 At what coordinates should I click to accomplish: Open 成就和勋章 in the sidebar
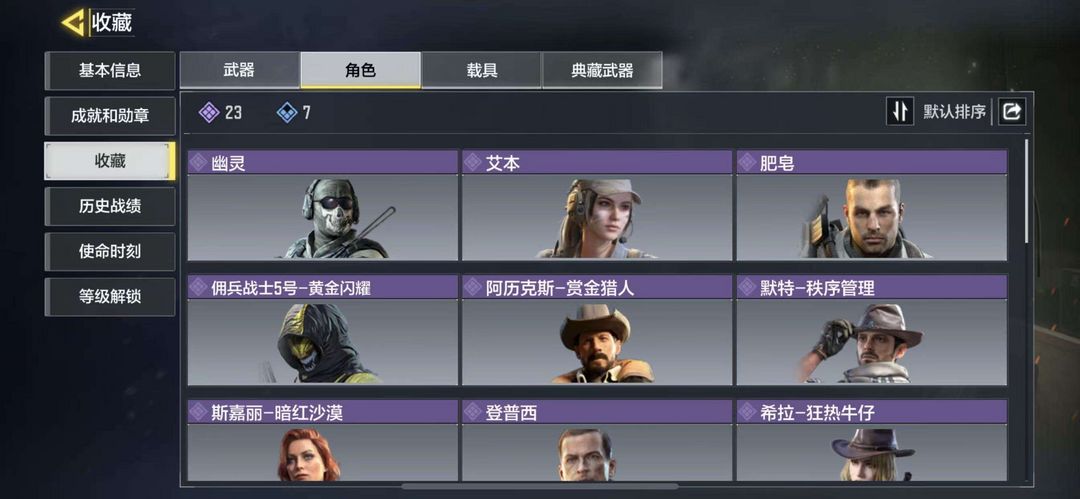tap(110, 116)
